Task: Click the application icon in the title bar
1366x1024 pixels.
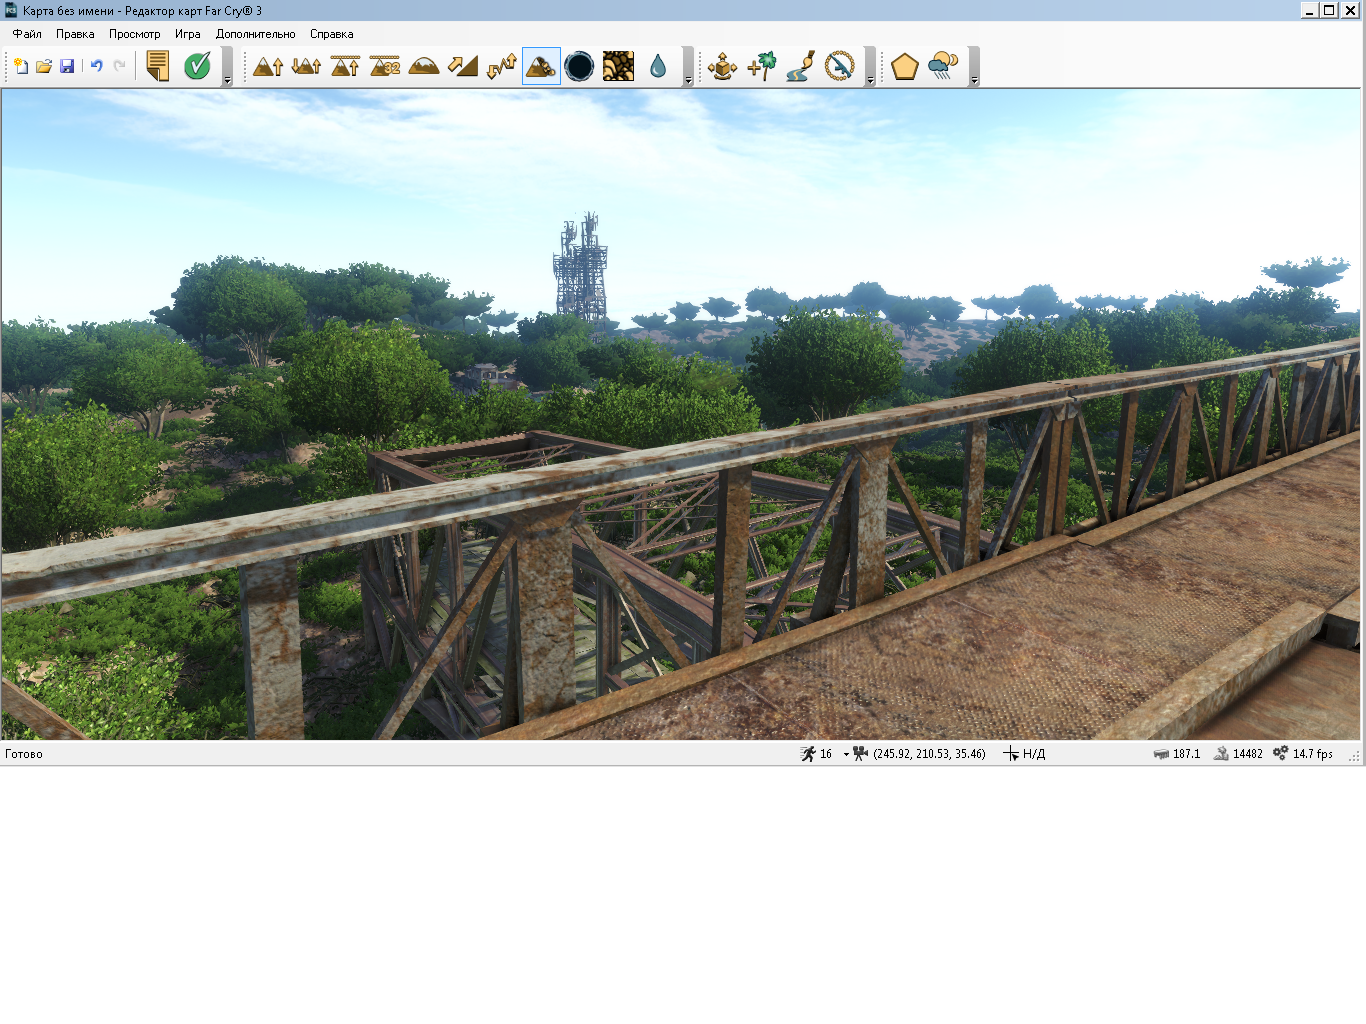Action: click(11, 10)
